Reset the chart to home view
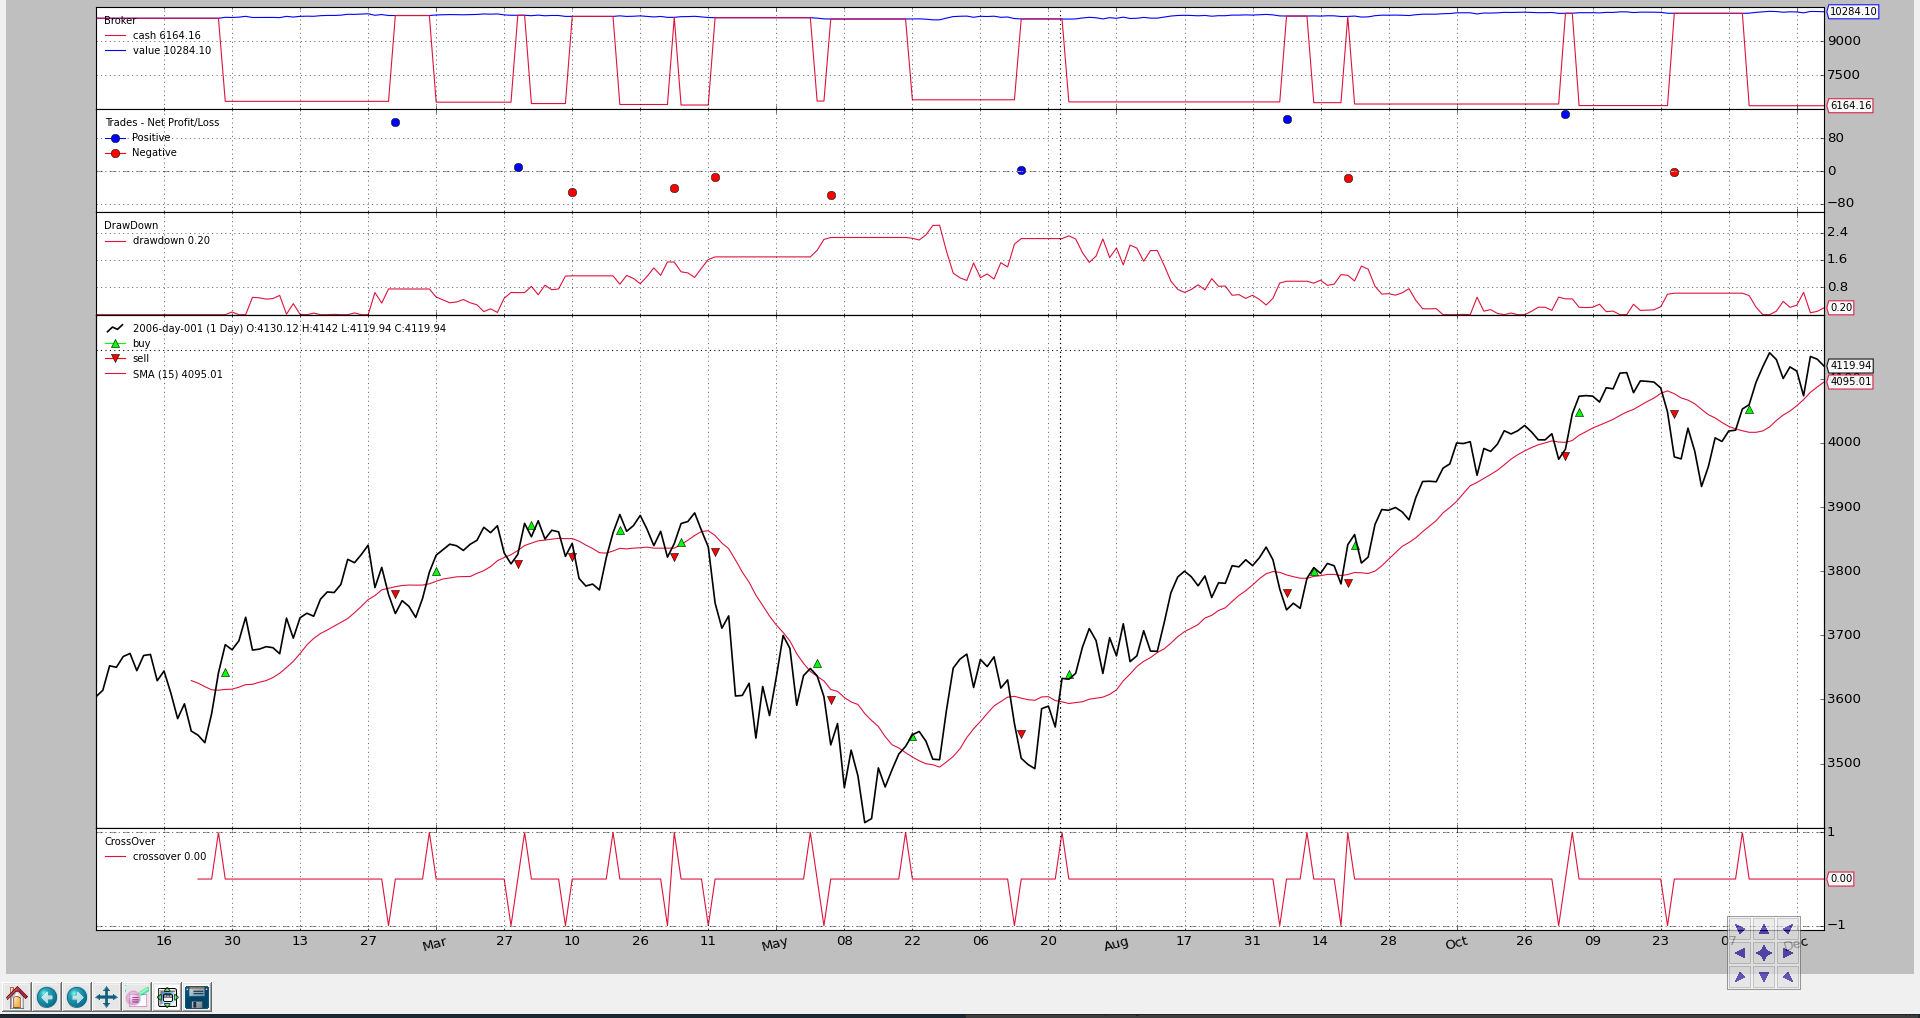1920x1018 pixels. (x=17, y=997)
